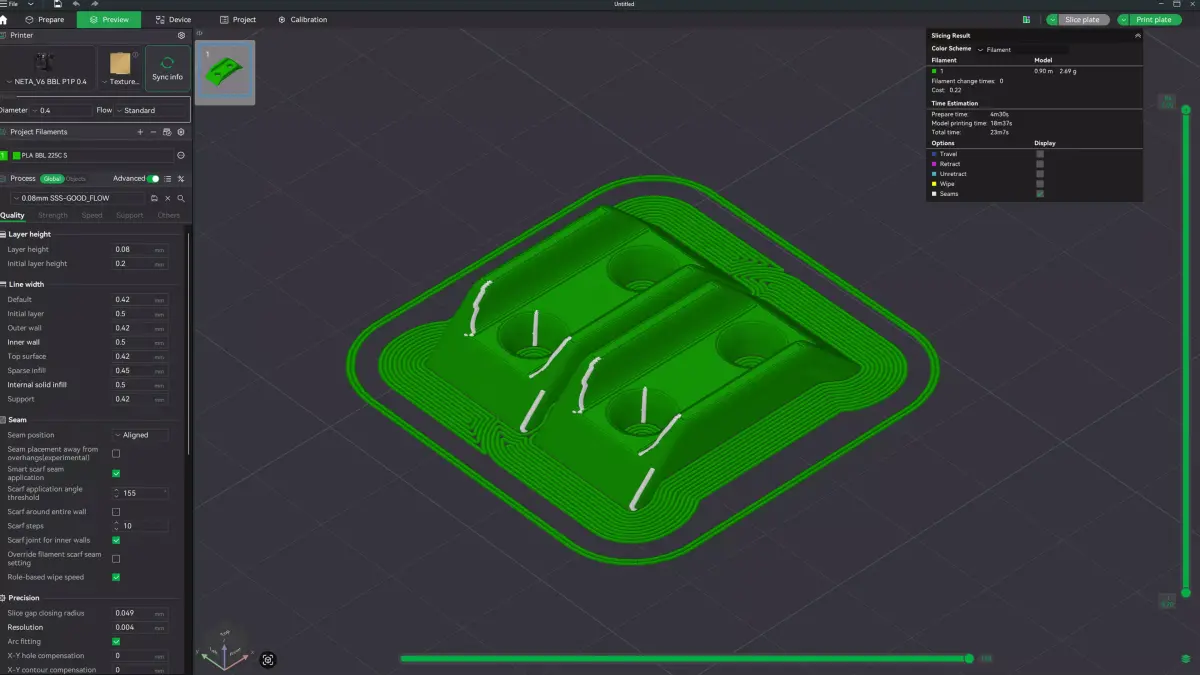This screenshot has height=675, width=1200.
Task: Switch to Project tab
Action: [x=238, y=19]
